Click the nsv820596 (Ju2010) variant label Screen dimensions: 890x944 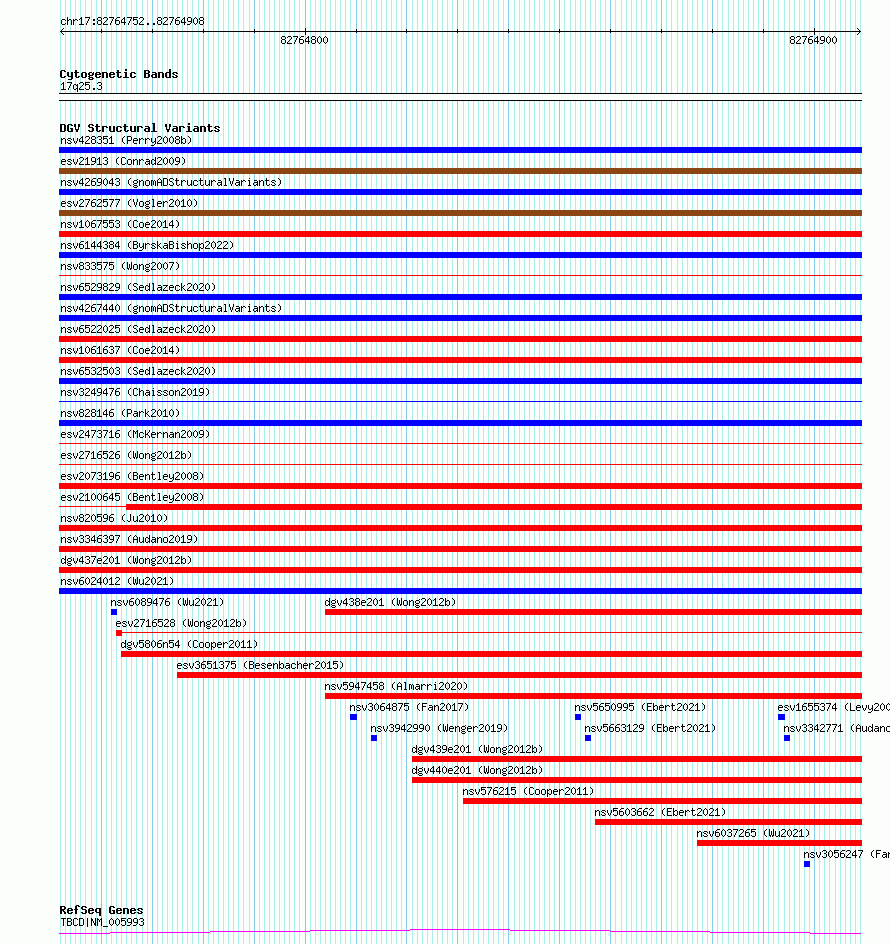pos(114,518)
